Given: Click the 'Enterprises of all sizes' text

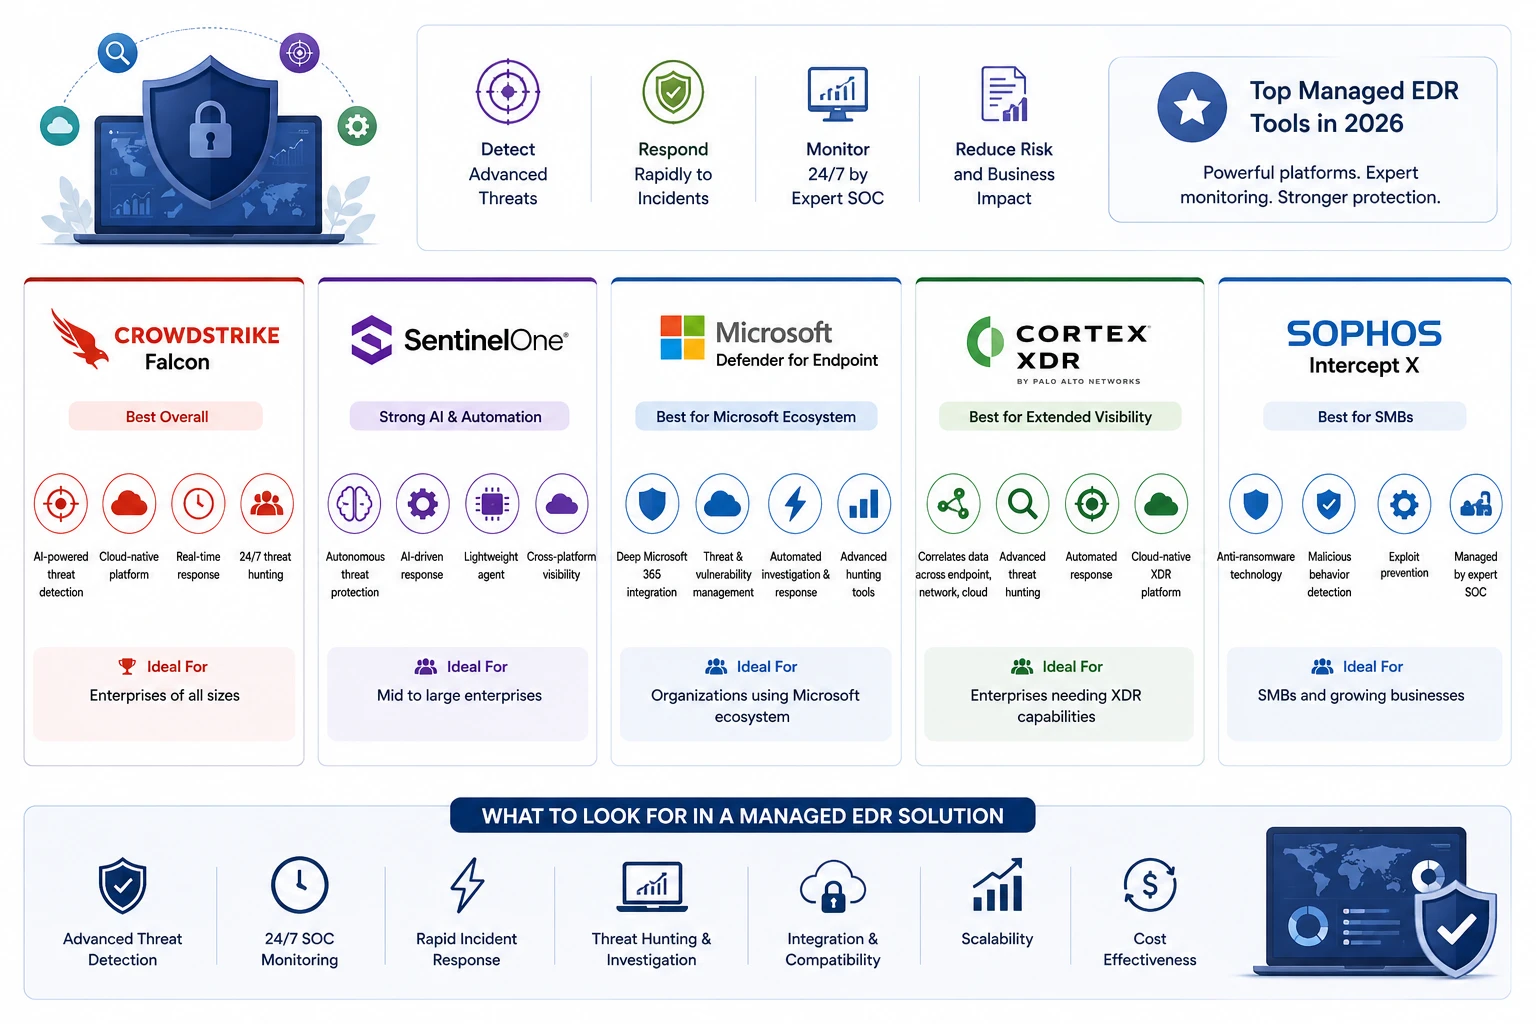Looking at the screenshot, I should [165, 695].
